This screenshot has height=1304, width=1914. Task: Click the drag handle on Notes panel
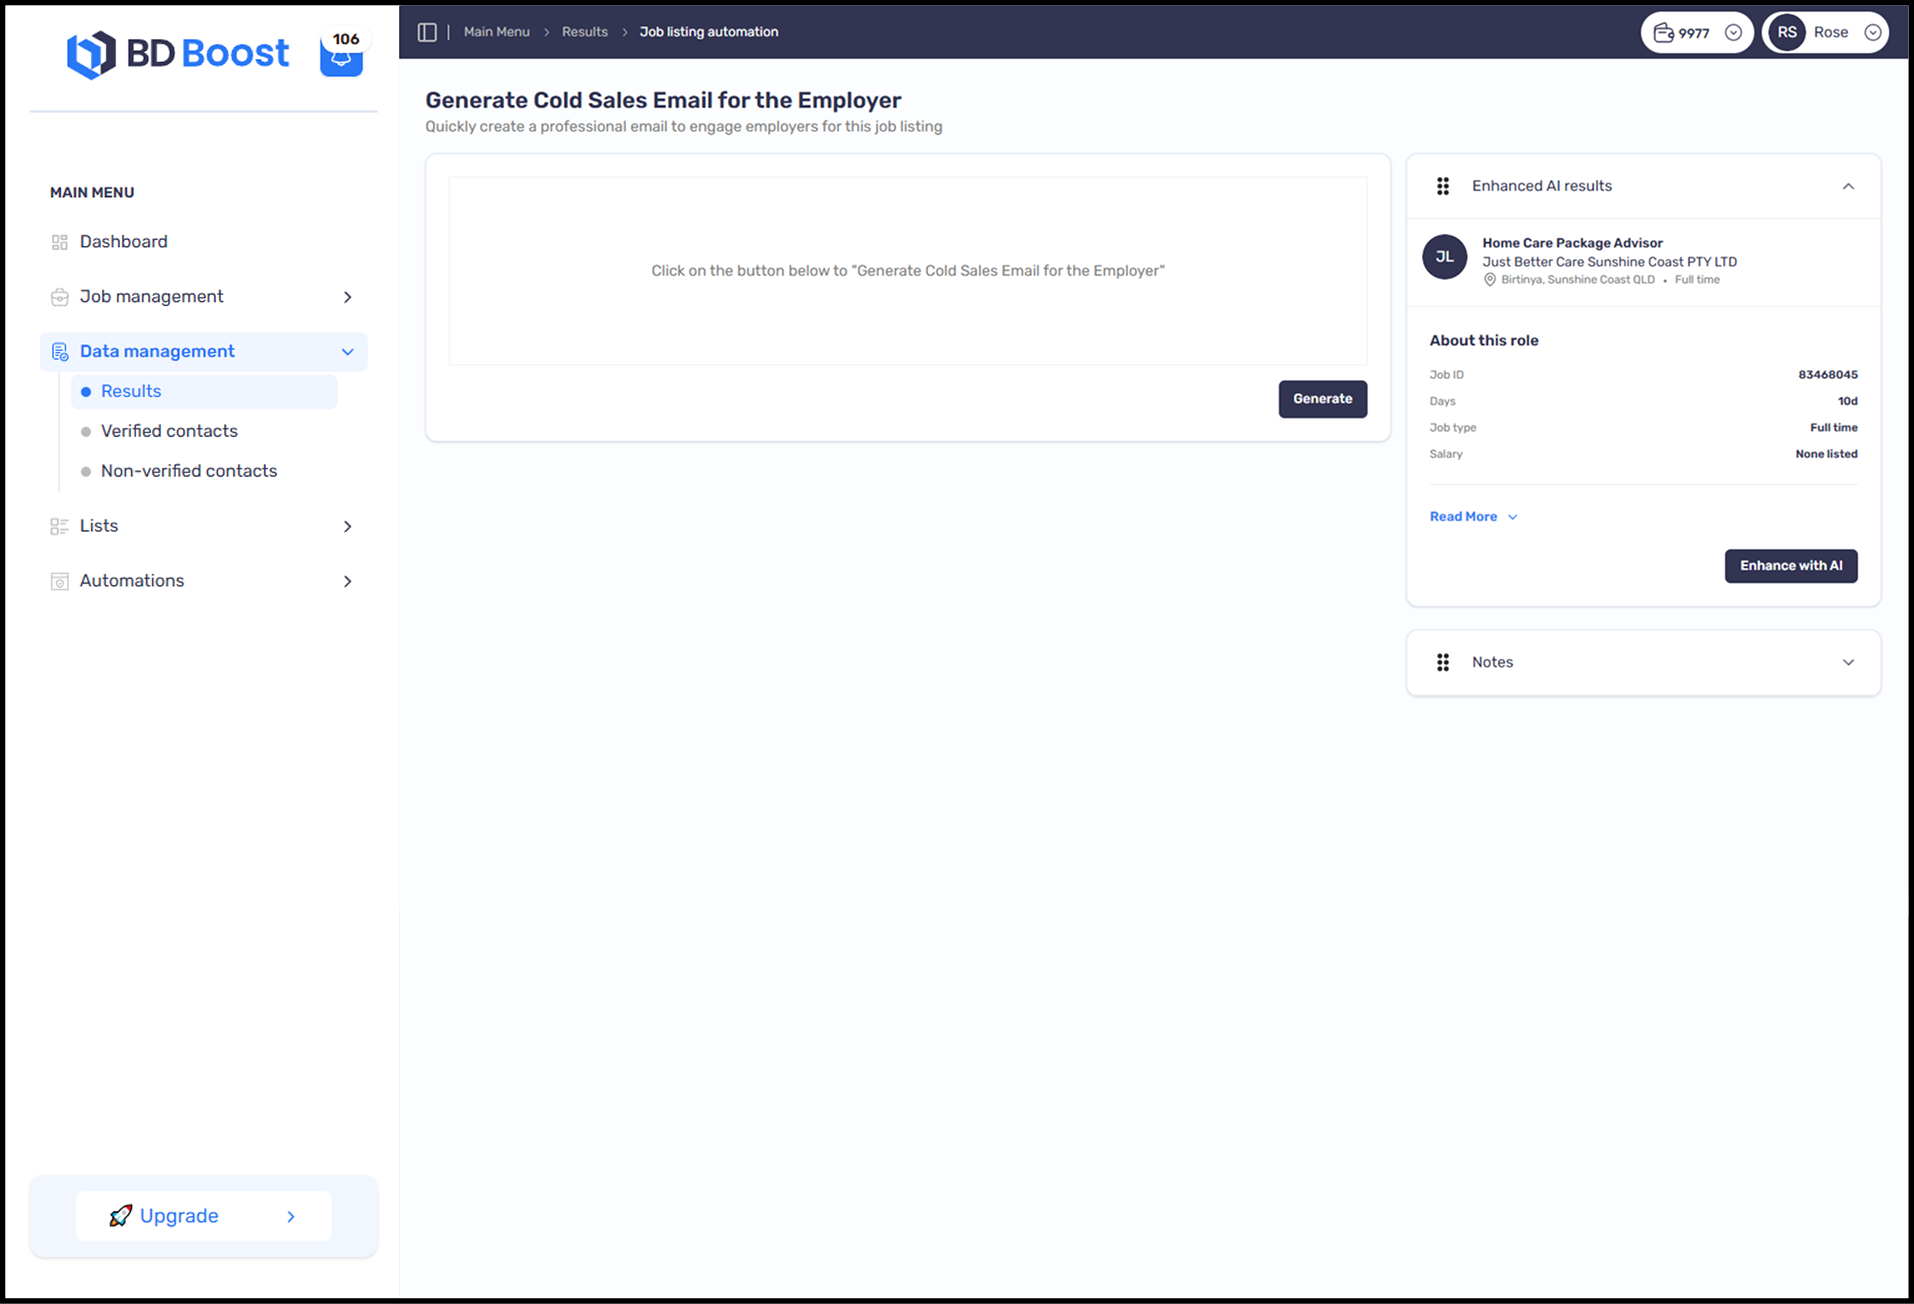point(1443,662)
